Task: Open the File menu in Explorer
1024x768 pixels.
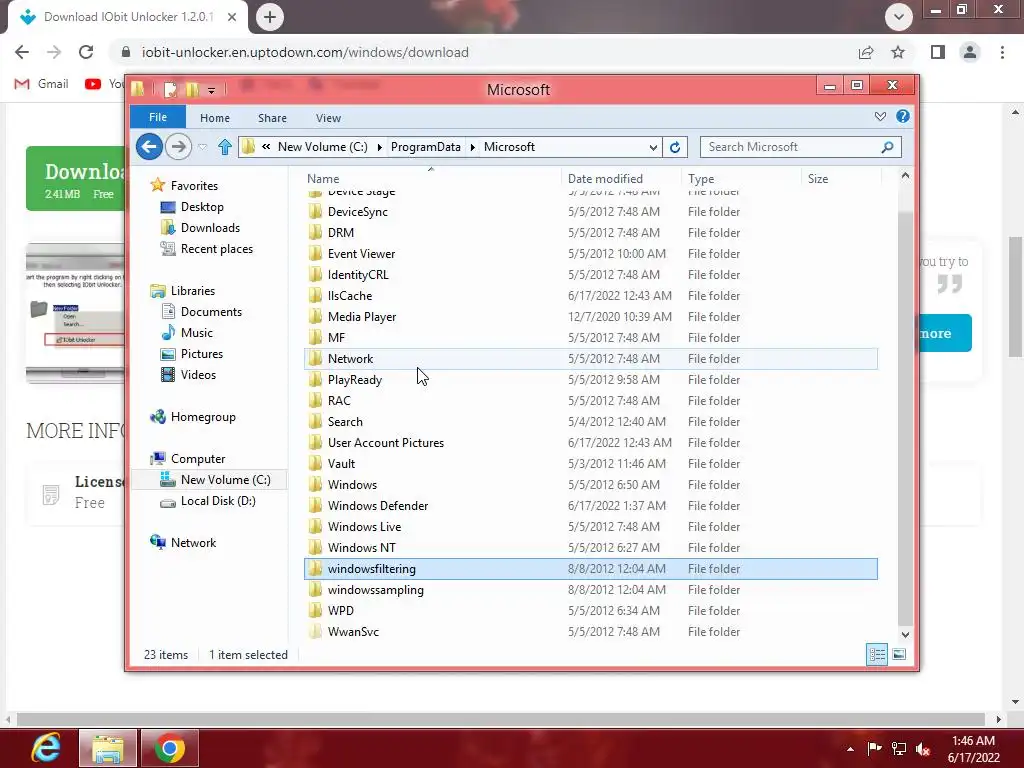Action: 158,117
